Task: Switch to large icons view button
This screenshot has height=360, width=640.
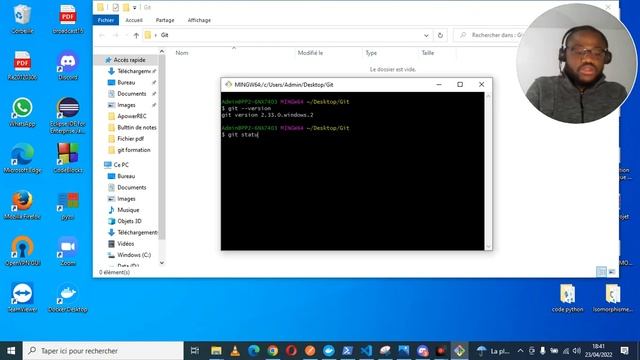Action: pos(612,271)
